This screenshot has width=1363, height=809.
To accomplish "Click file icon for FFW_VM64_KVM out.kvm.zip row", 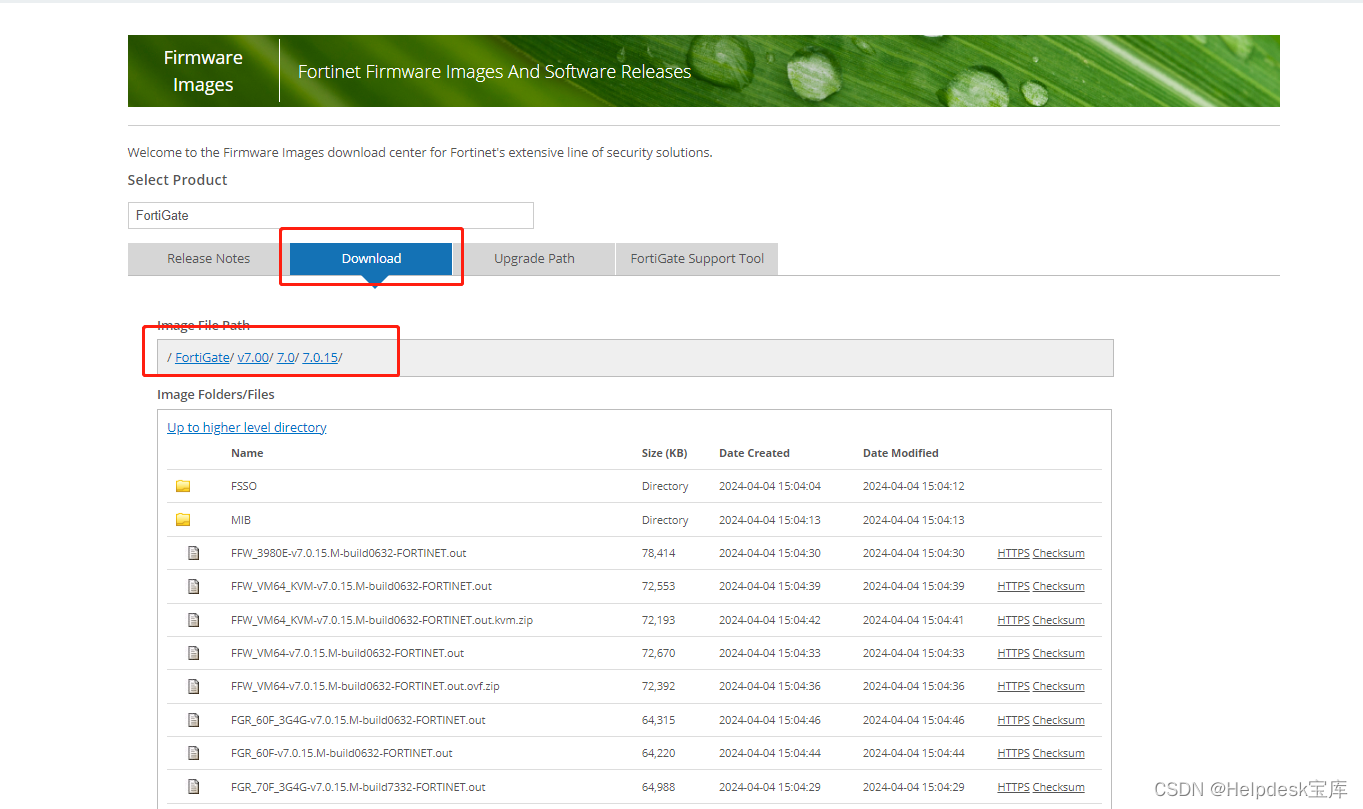I will 194,620.
